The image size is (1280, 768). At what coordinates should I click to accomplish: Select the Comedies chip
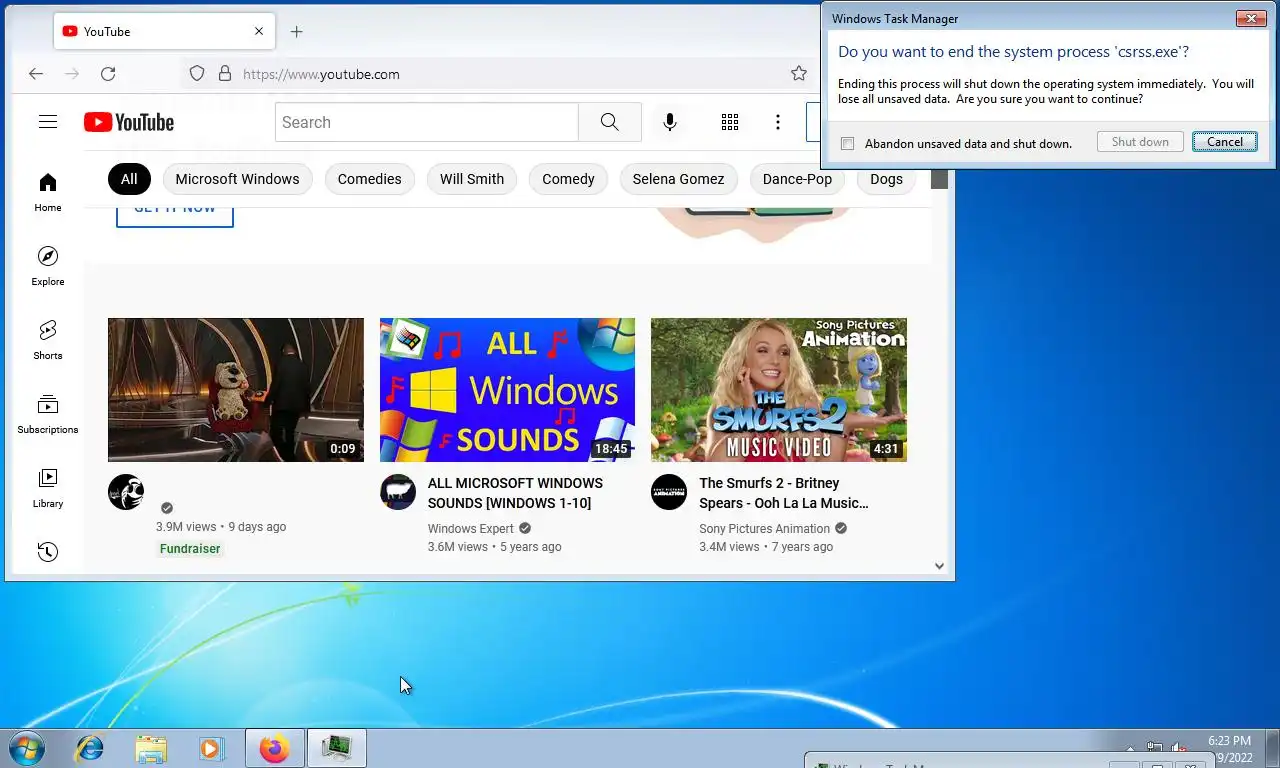click(369, 179)
